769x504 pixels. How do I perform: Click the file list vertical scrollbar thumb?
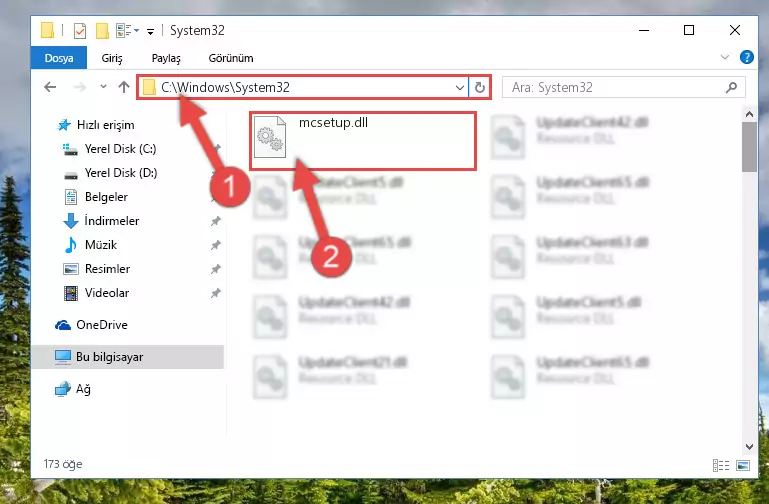tap(749, 147)
